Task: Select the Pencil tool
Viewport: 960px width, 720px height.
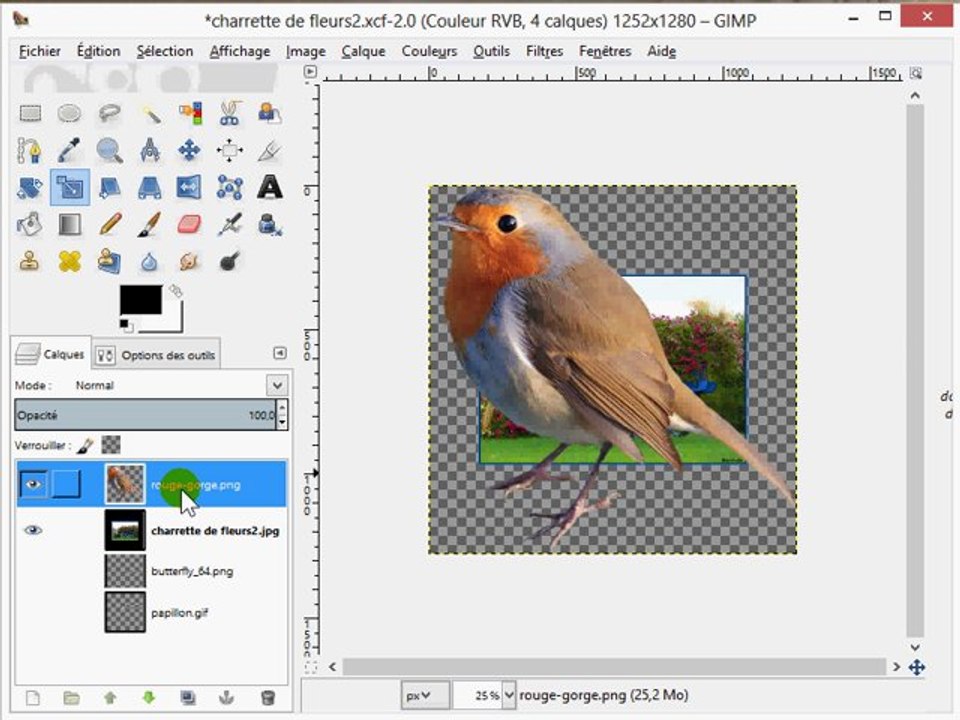Action: pyautogui.click(x=110, y=225)
